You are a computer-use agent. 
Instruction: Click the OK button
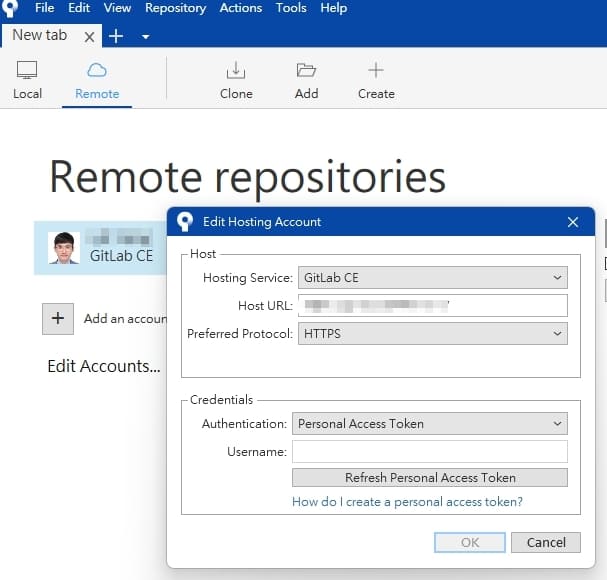470,542
